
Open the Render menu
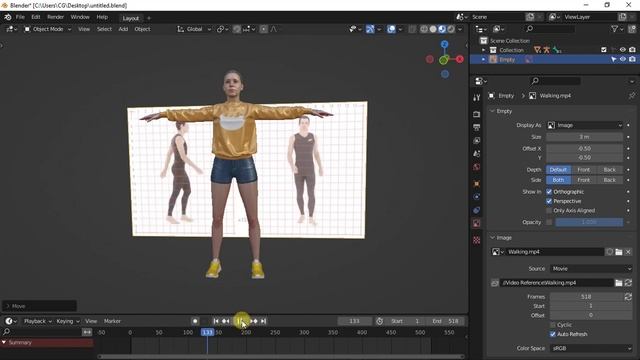point(56,17)
